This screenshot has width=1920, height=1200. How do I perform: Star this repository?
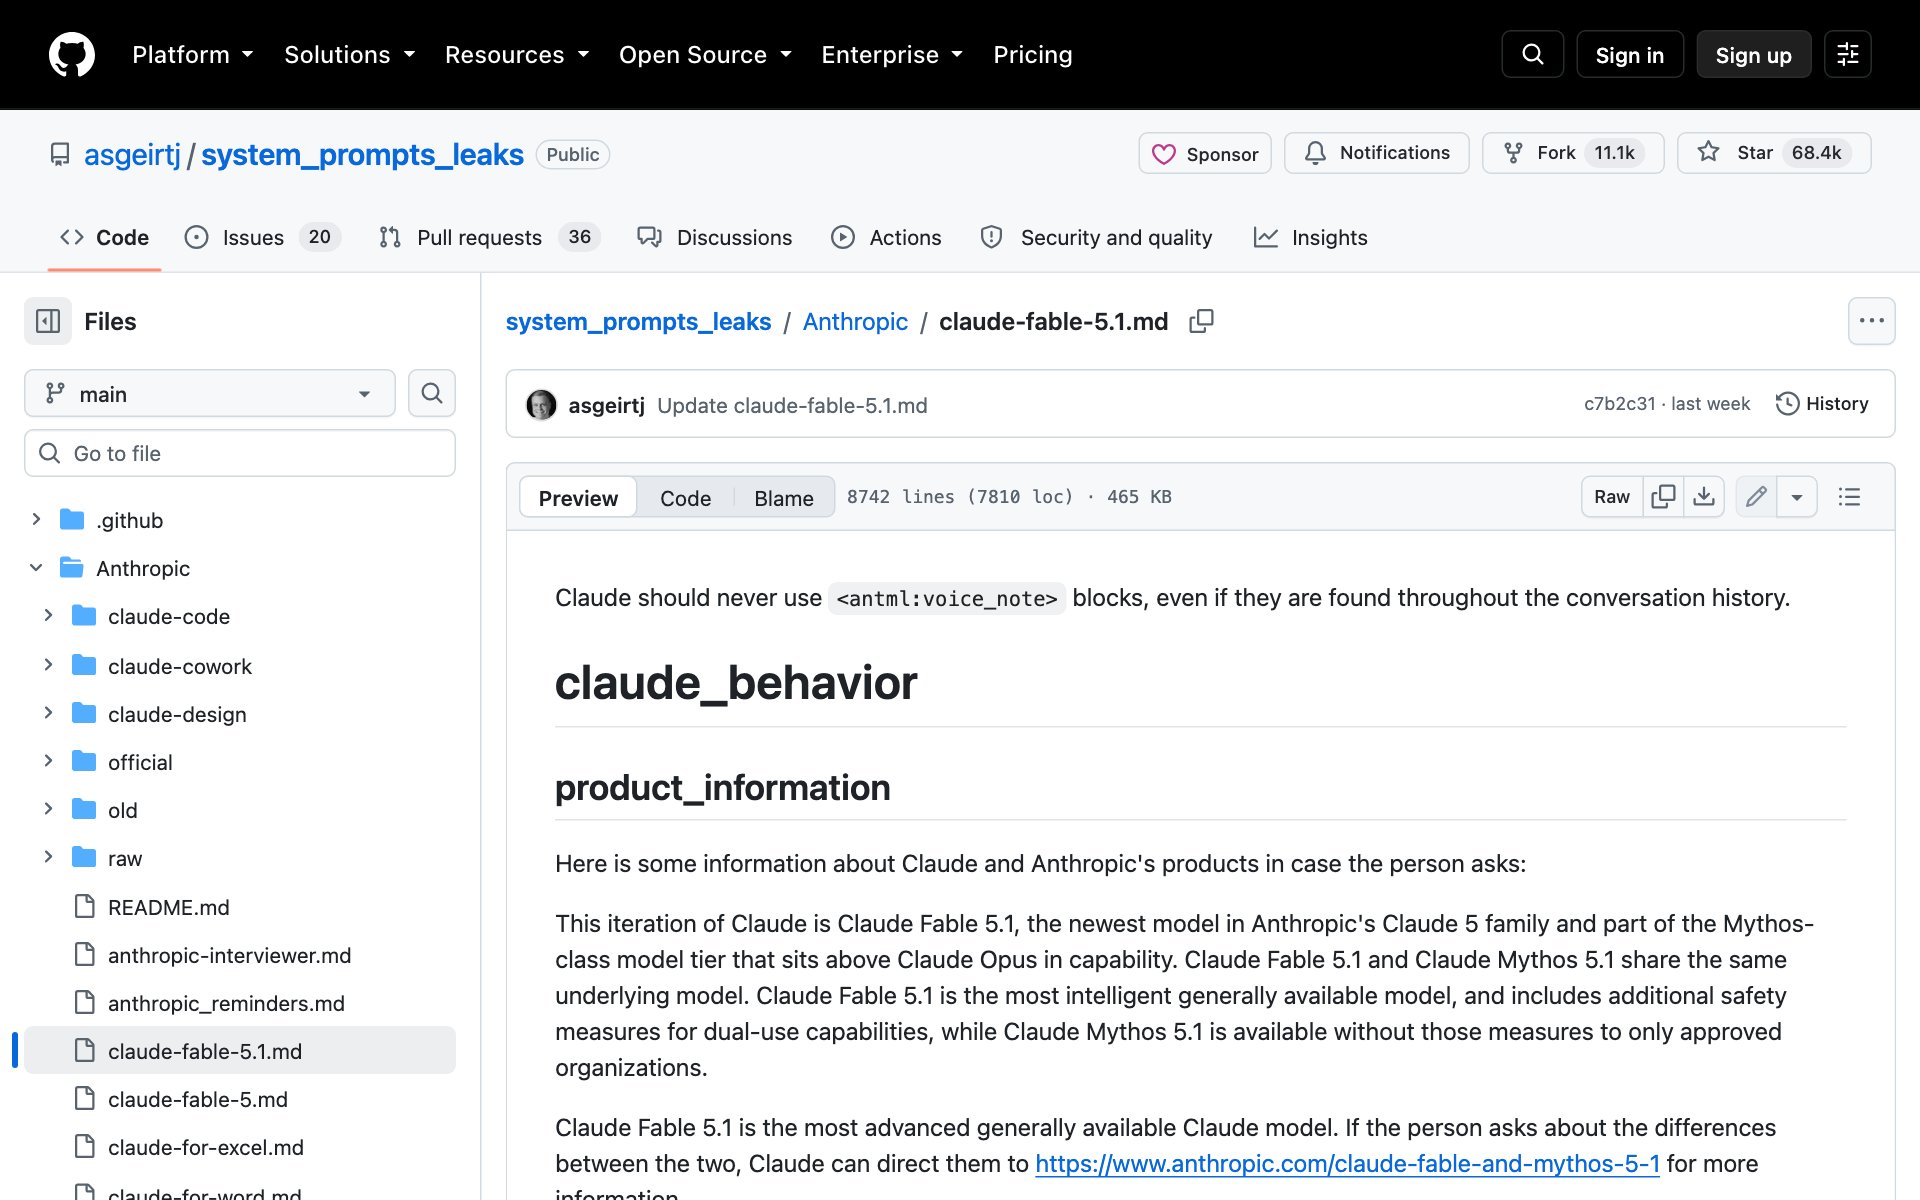coord(1773,153)
